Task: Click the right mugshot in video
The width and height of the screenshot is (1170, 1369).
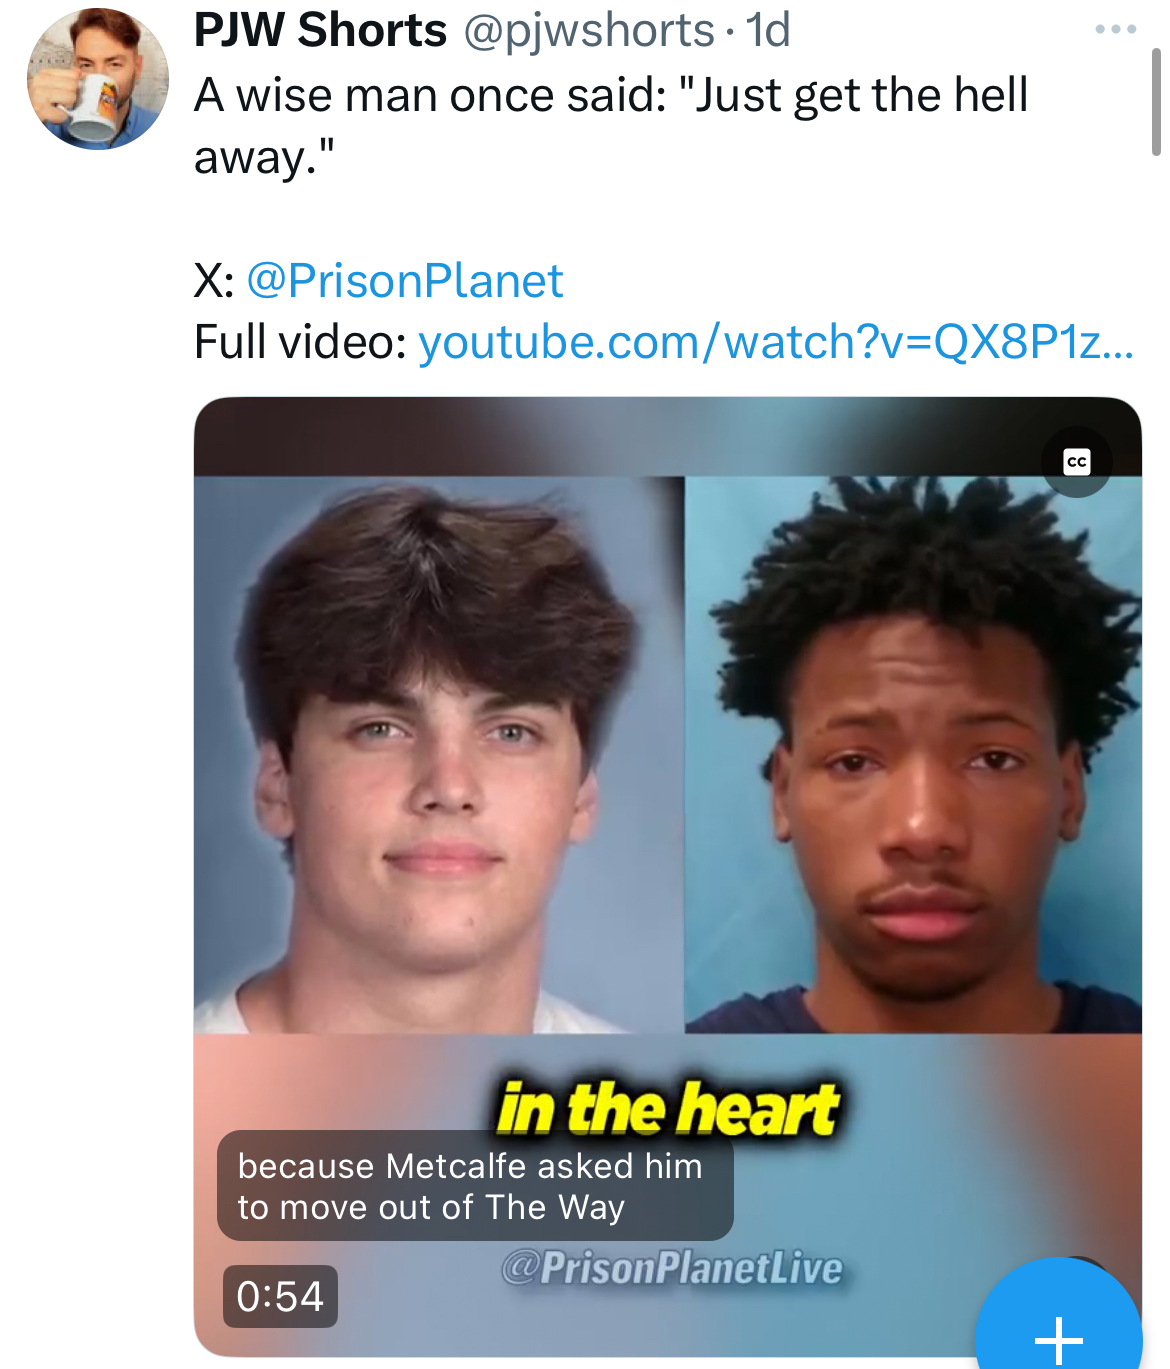Action: [913, 754]
